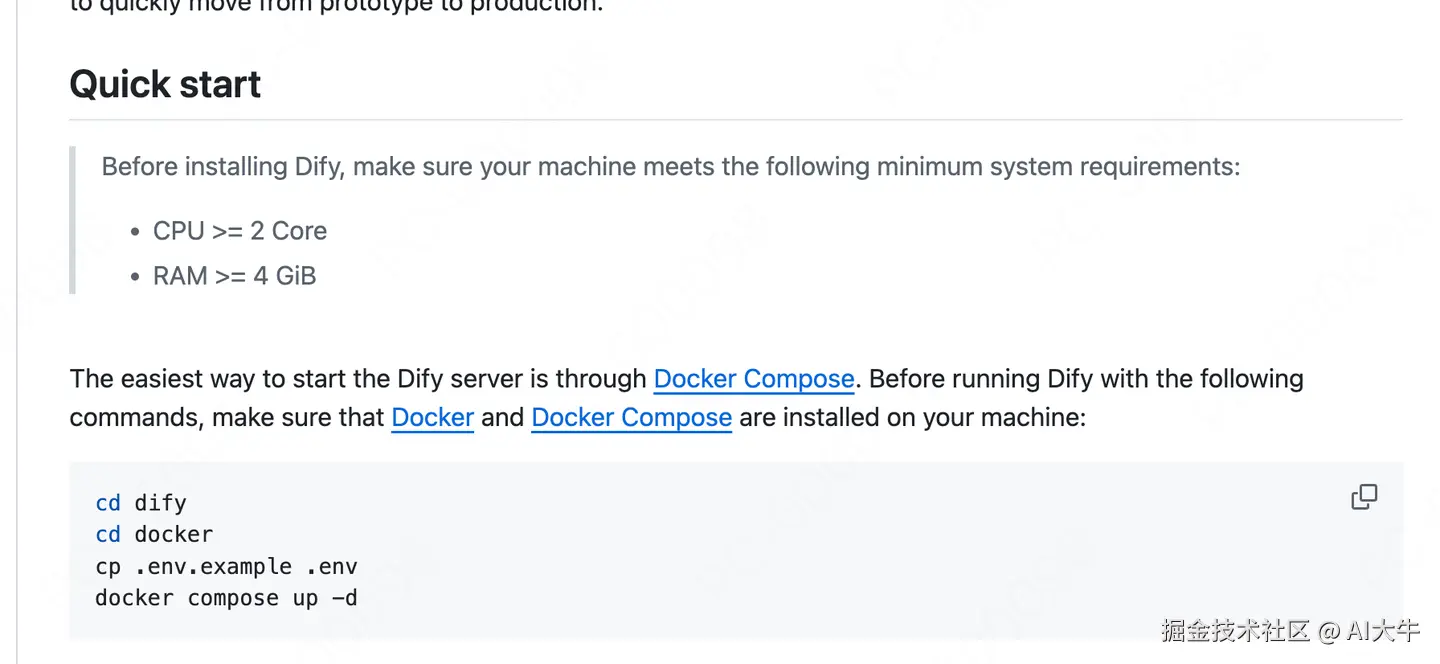Click the gray blockquote bar on left

(x=72, y=220)
